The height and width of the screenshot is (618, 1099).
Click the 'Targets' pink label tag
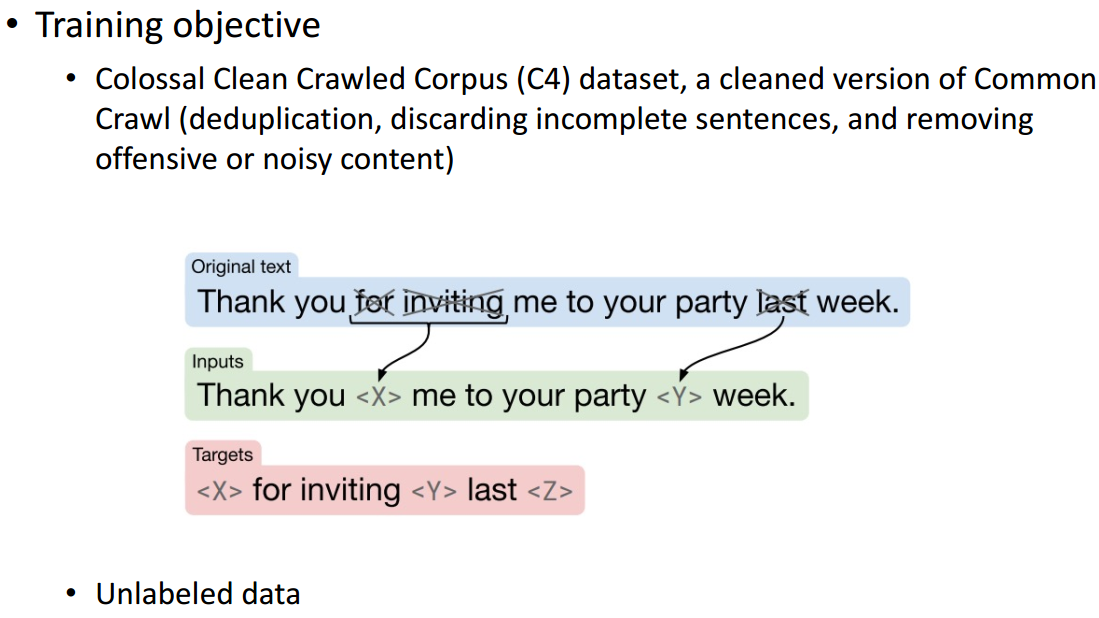(223, 454)
